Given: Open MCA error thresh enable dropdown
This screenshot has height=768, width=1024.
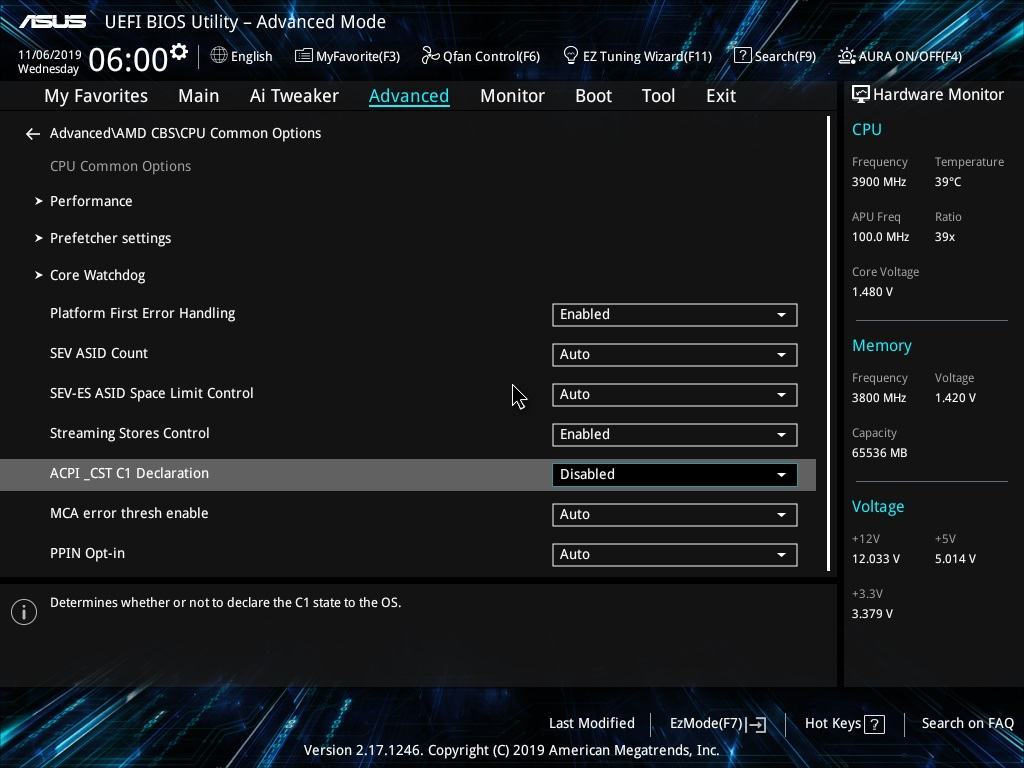Looking at the screenshot, I should [675, 515].
